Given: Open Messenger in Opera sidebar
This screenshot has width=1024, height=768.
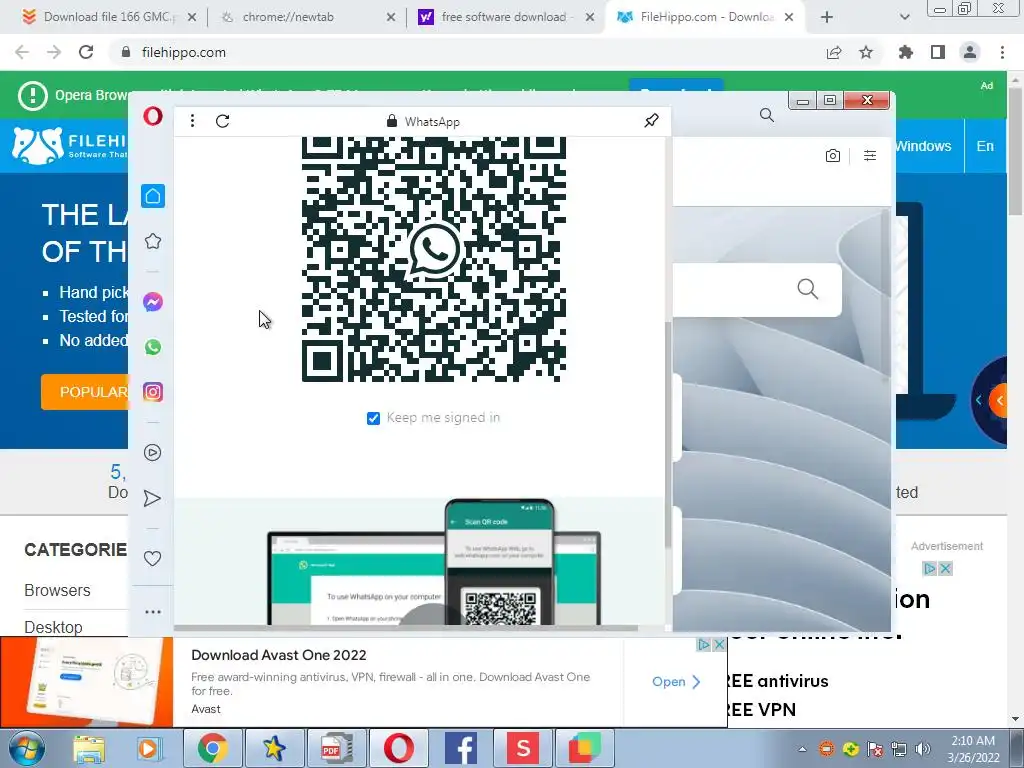Looking at the screenshot, I should click(x=153, y=302).
